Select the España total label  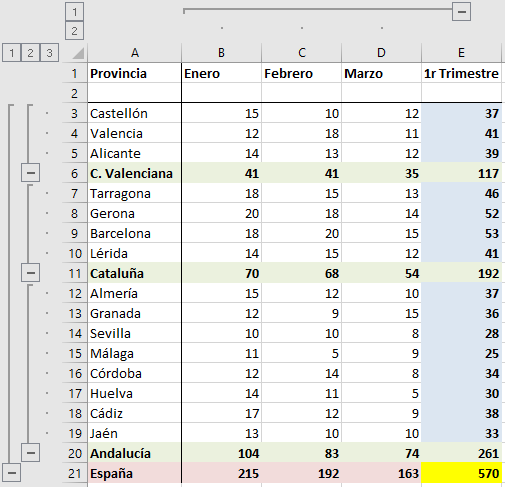(135, 473)
